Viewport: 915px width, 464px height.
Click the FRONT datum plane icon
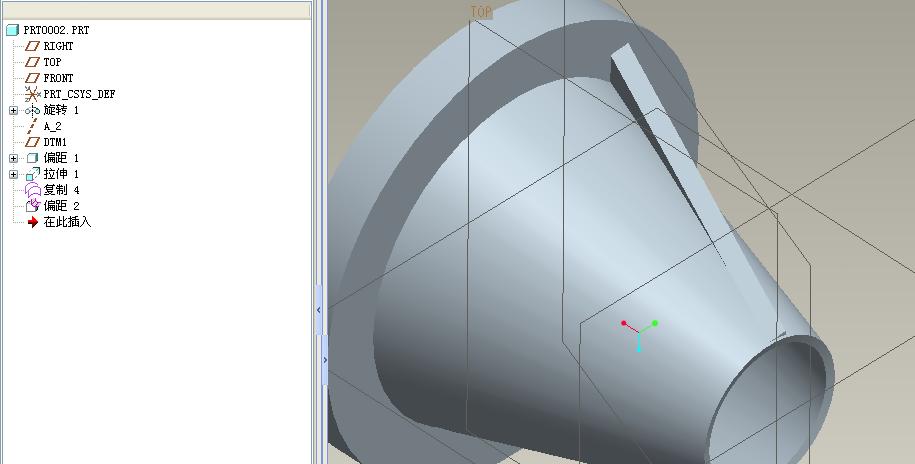pyautogui.click(x=32, y=78)
